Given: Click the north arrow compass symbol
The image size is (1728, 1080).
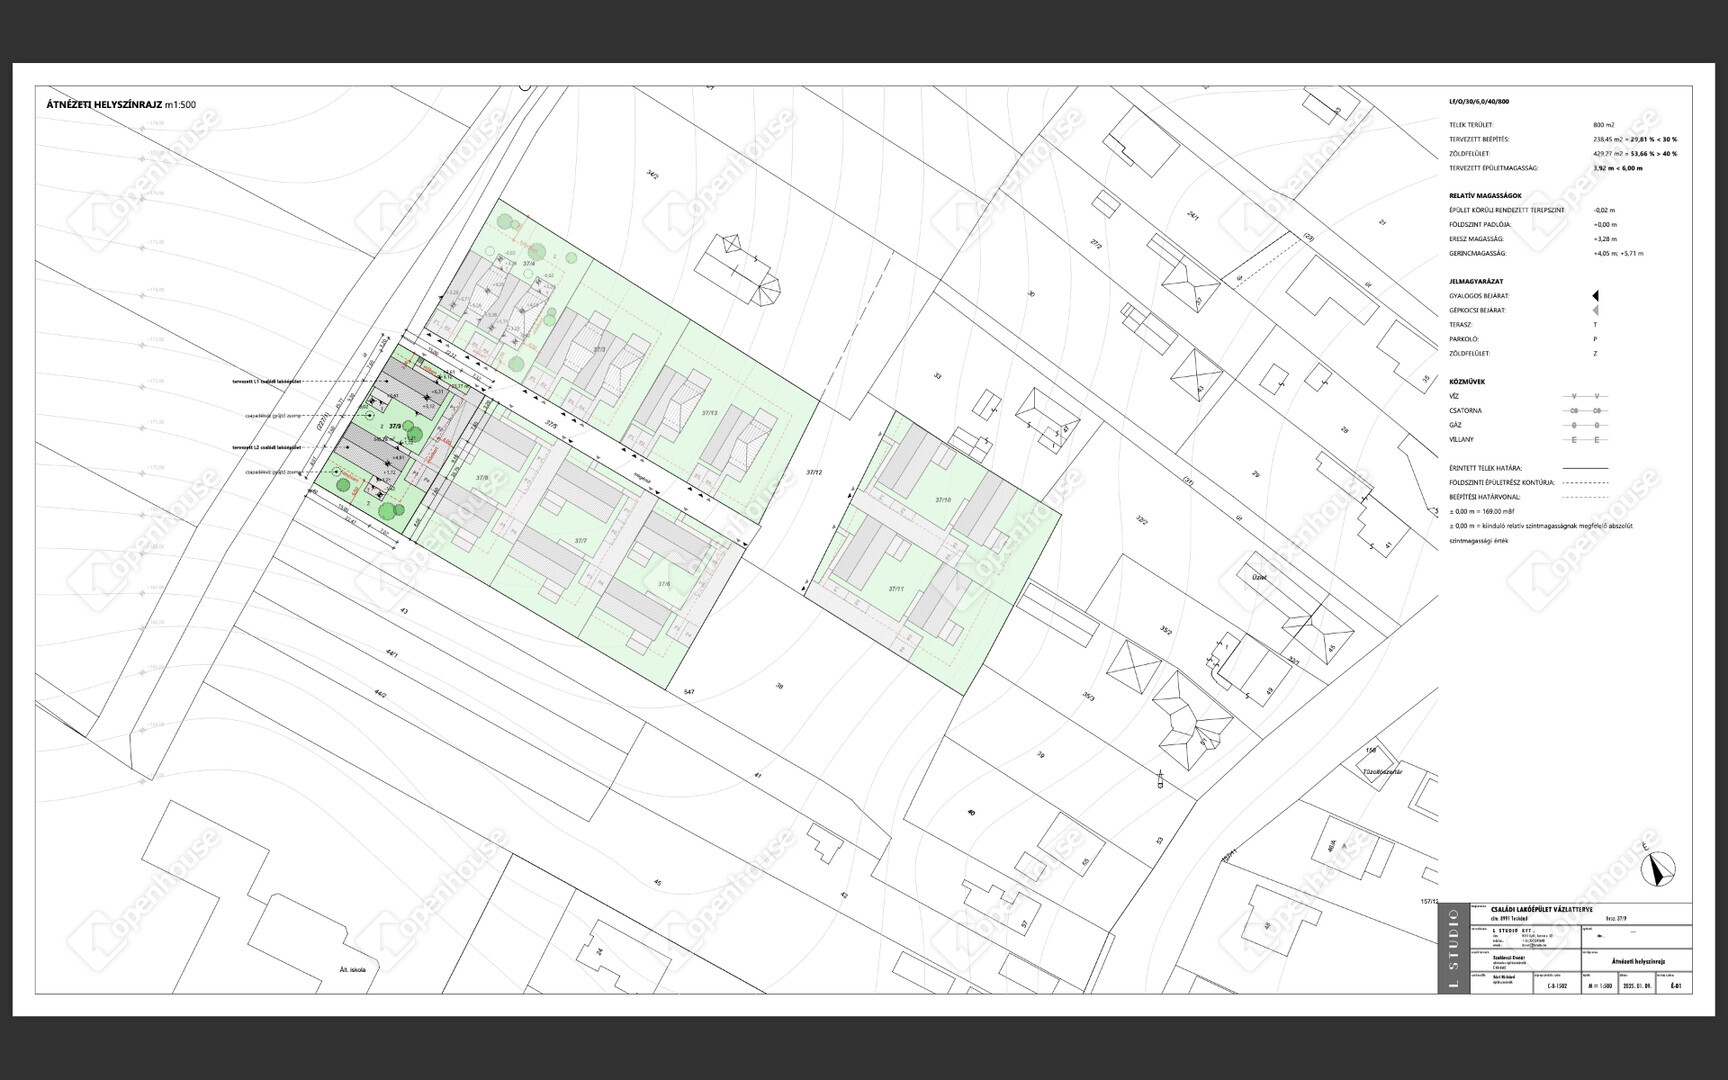Looking at the screenshot, I should pyautogui.click(x=1657, y=870).
